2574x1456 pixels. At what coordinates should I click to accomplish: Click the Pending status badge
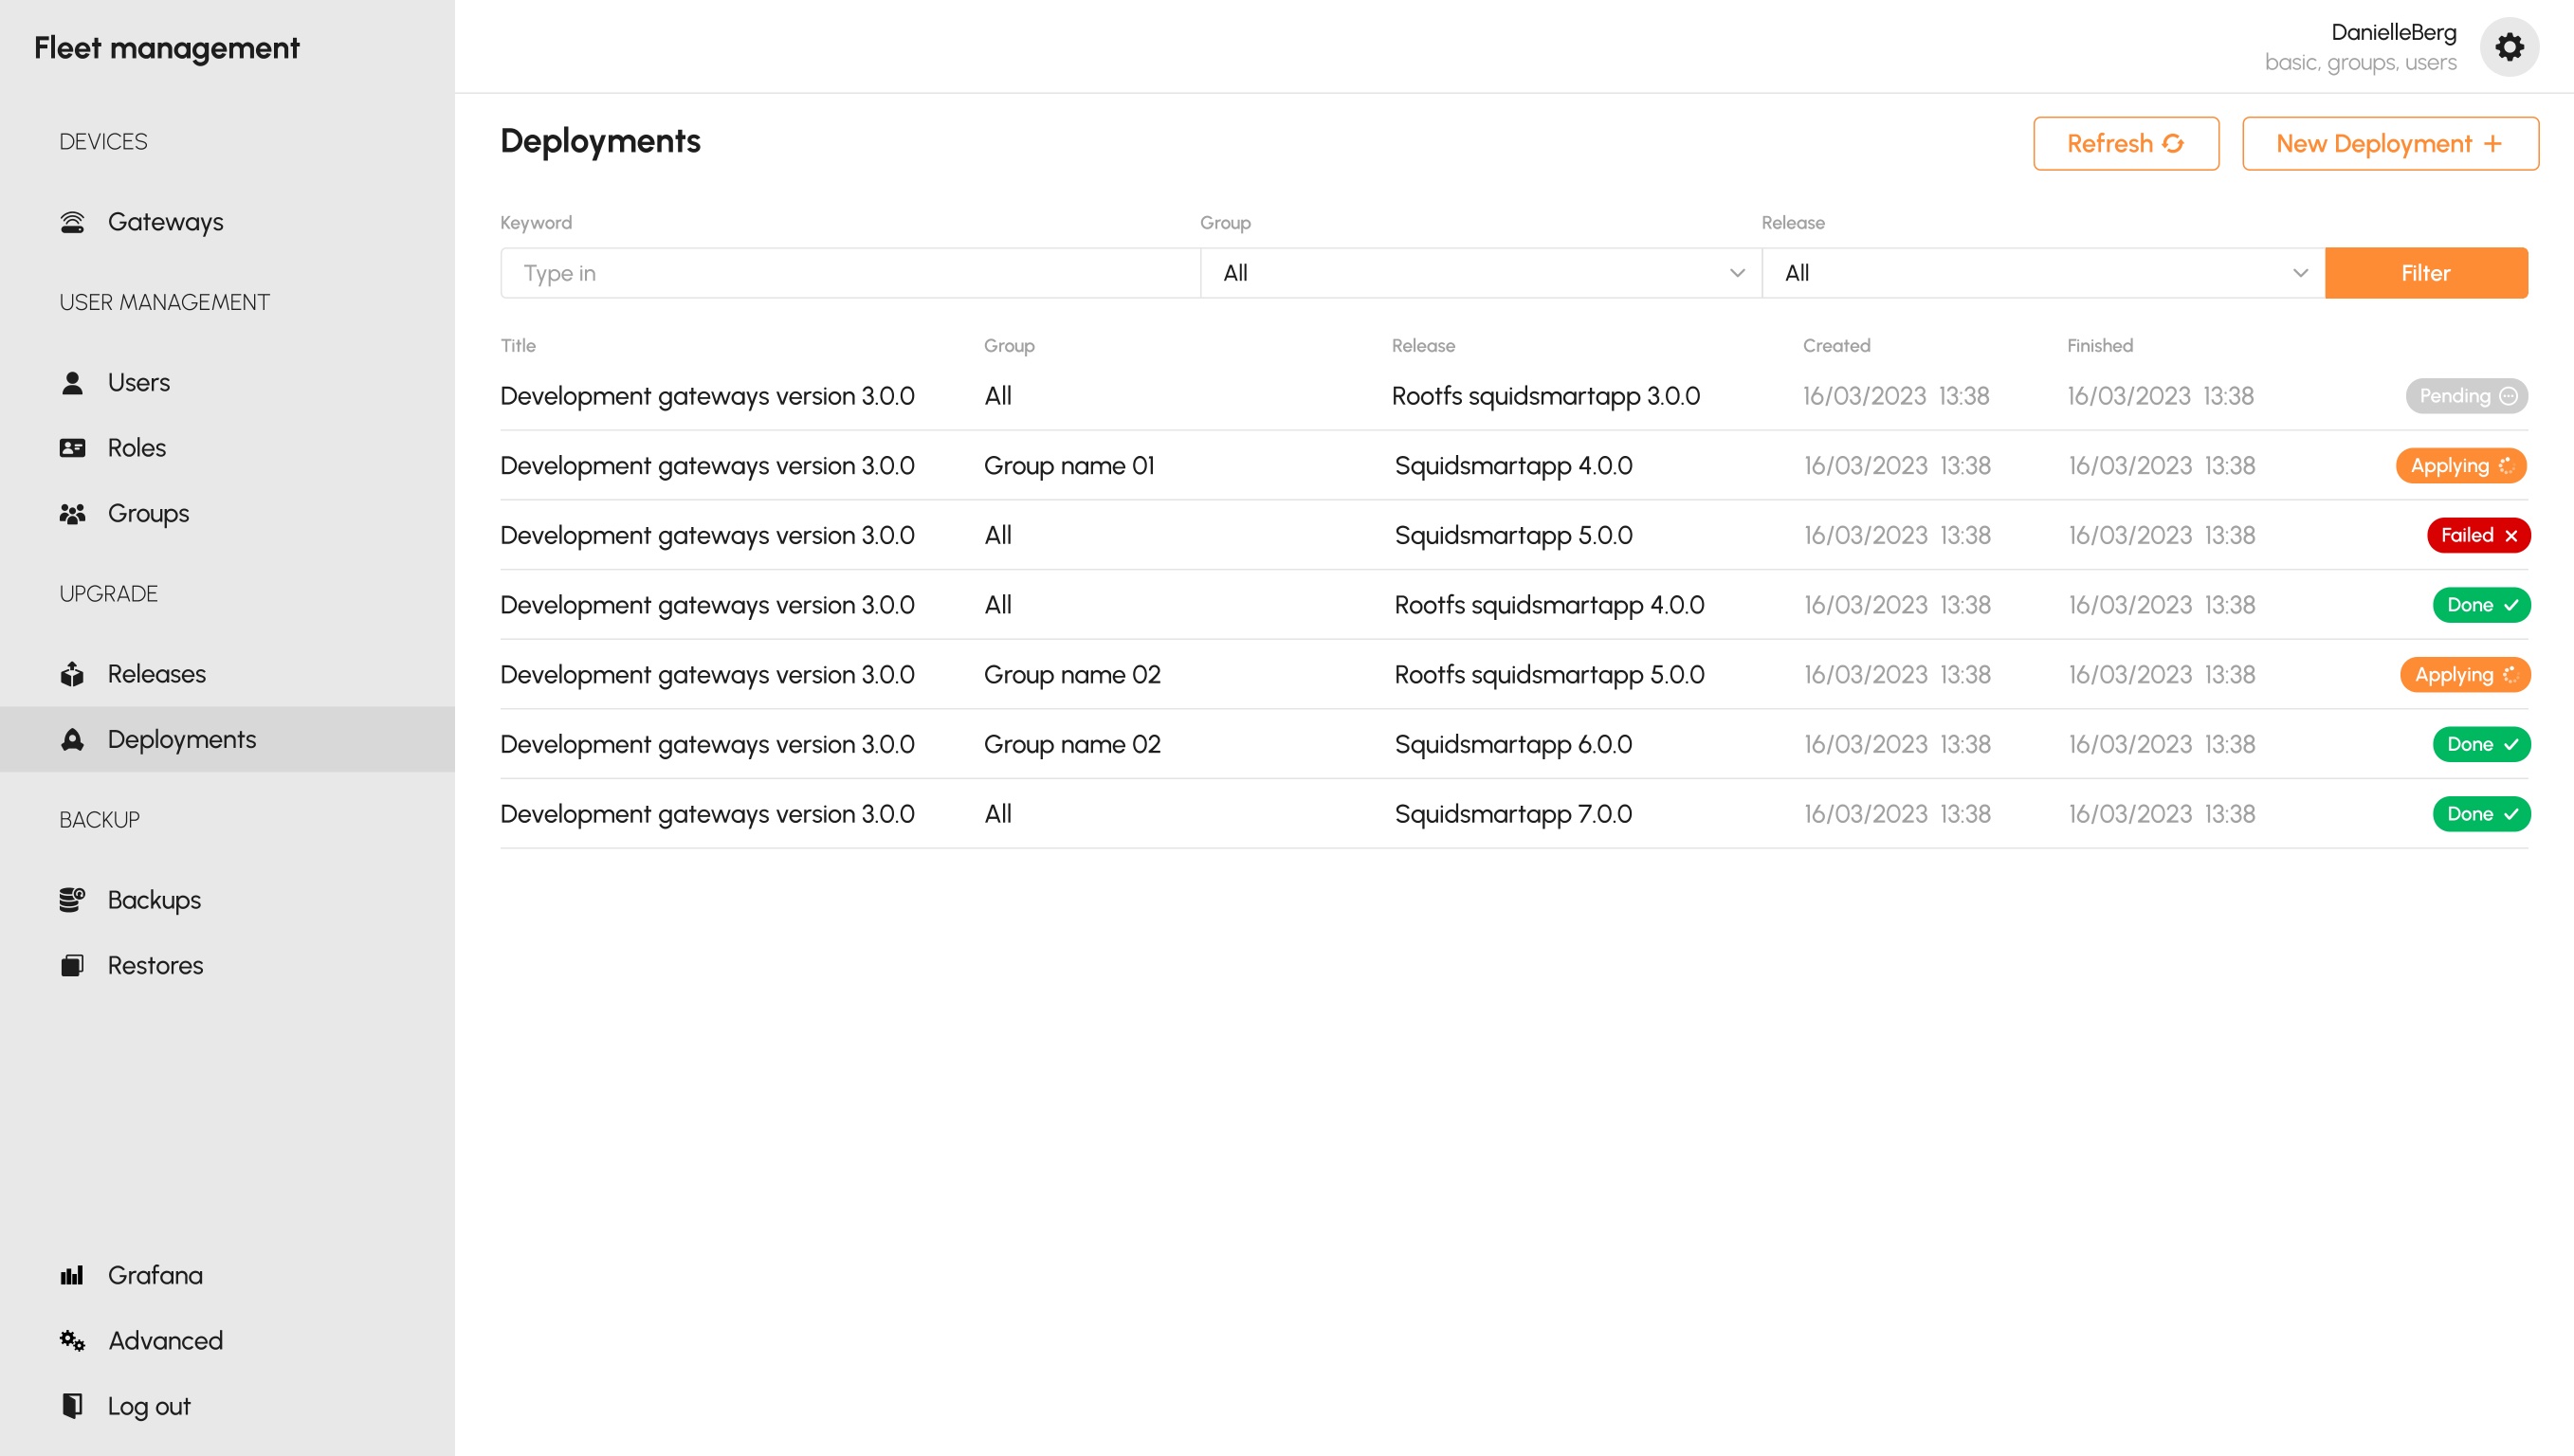point(2466,396)
